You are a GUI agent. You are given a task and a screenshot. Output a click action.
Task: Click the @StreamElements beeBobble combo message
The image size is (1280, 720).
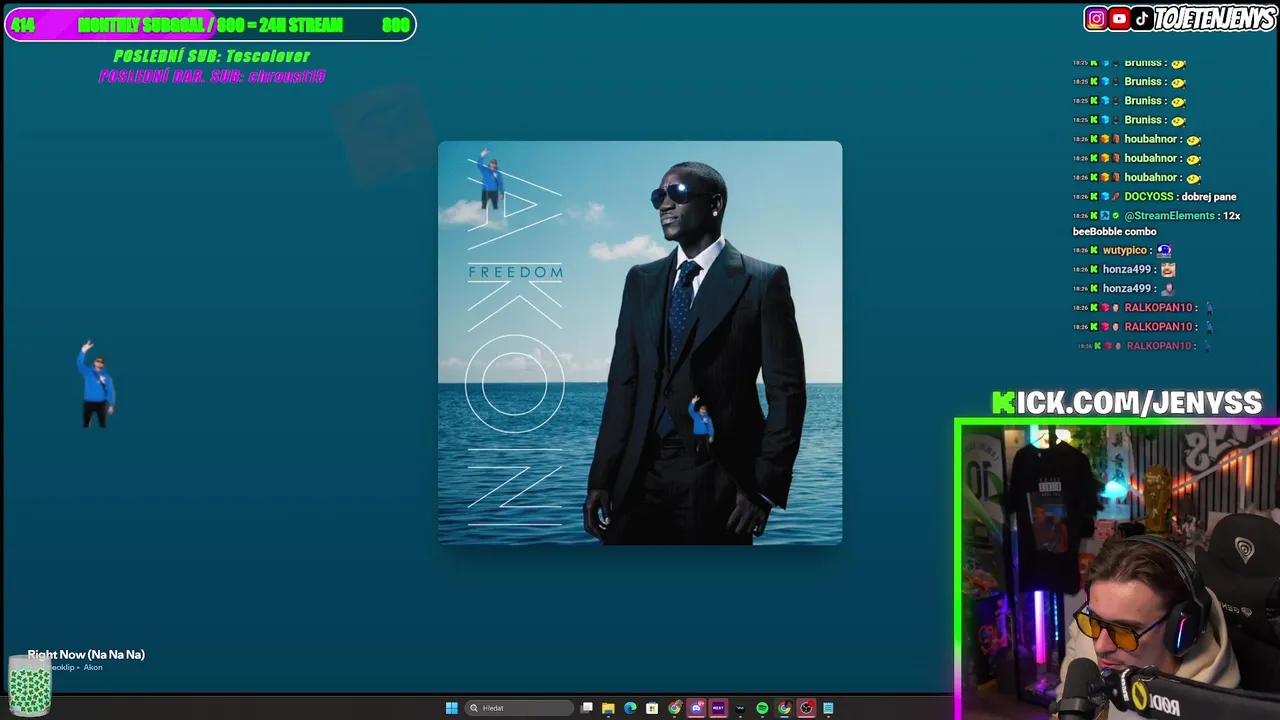pos(1157,223)
